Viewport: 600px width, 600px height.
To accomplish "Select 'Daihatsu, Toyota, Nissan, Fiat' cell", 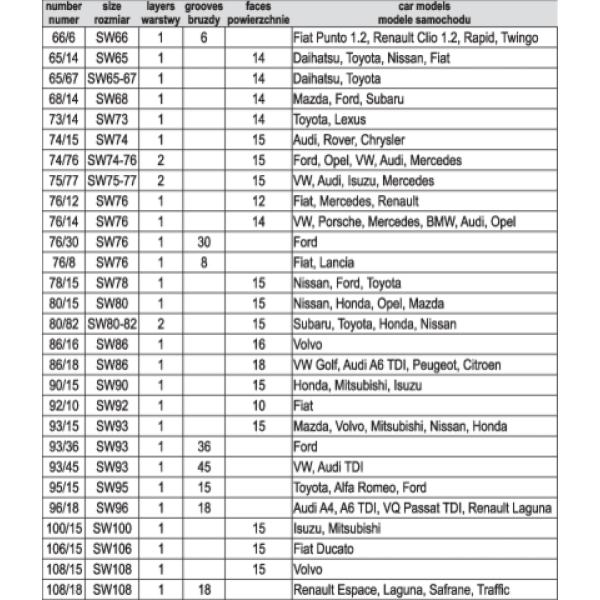I will (425, 58).
